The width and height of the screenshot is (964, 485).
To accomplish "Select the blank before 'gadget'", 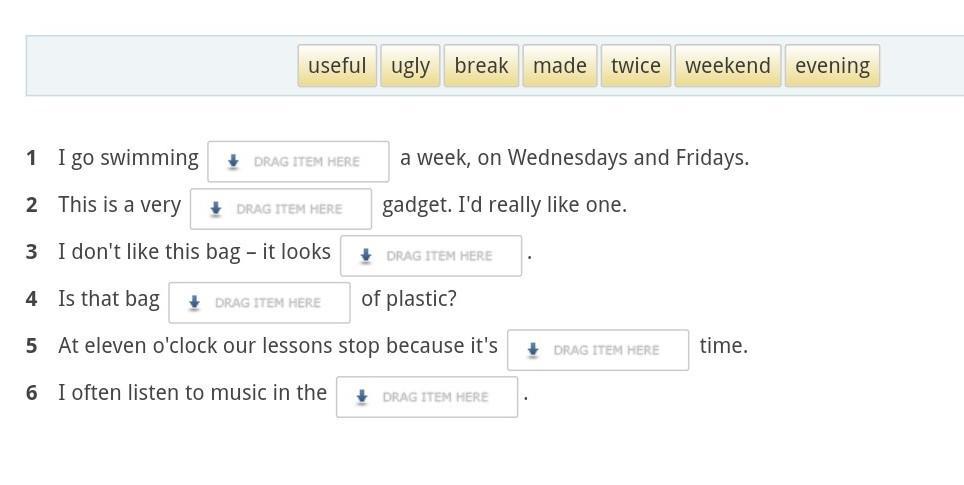I will (x=281, y=209).
